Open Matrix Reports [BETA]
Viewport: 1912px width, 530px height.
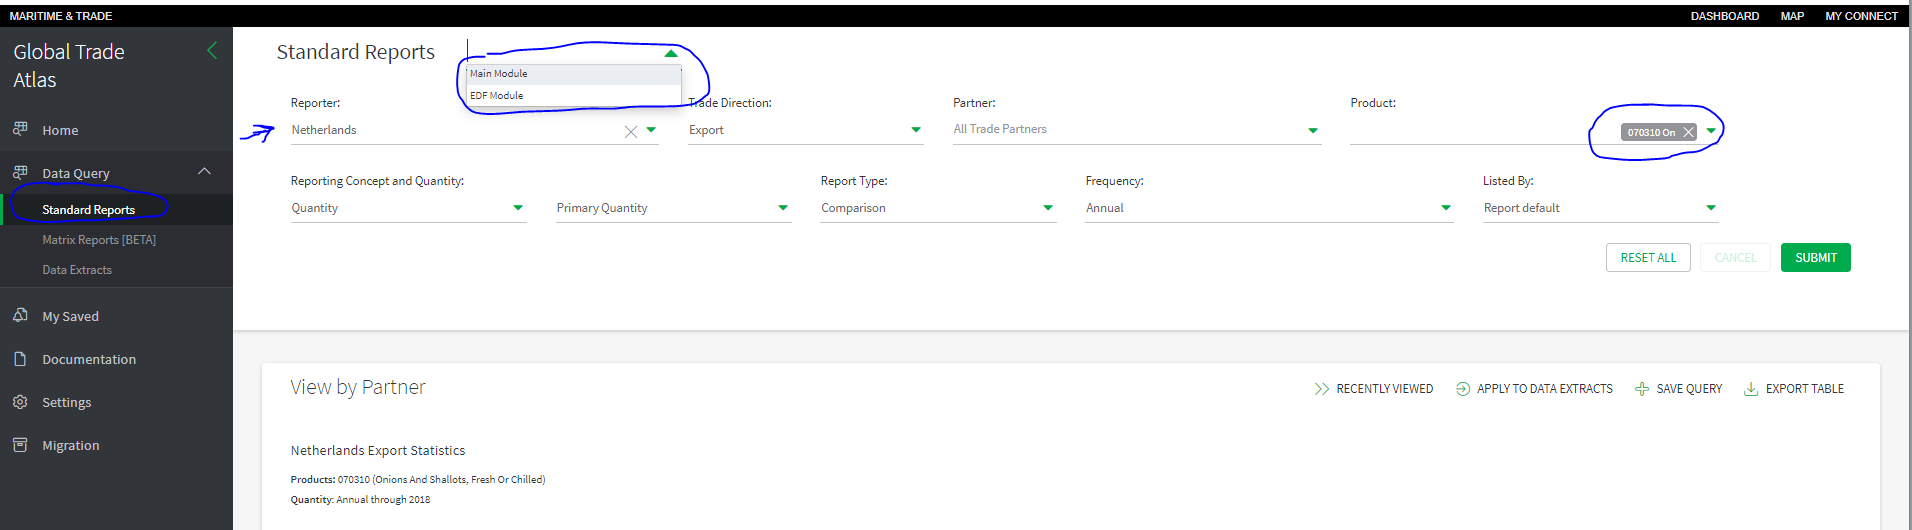pyautogui.click(x=99, y=240)
